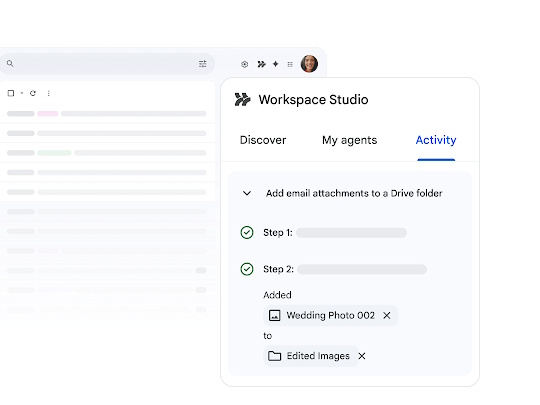Open Workspace Studio icon in top bar
Screen dimensions: 540x405
point(261,64)
